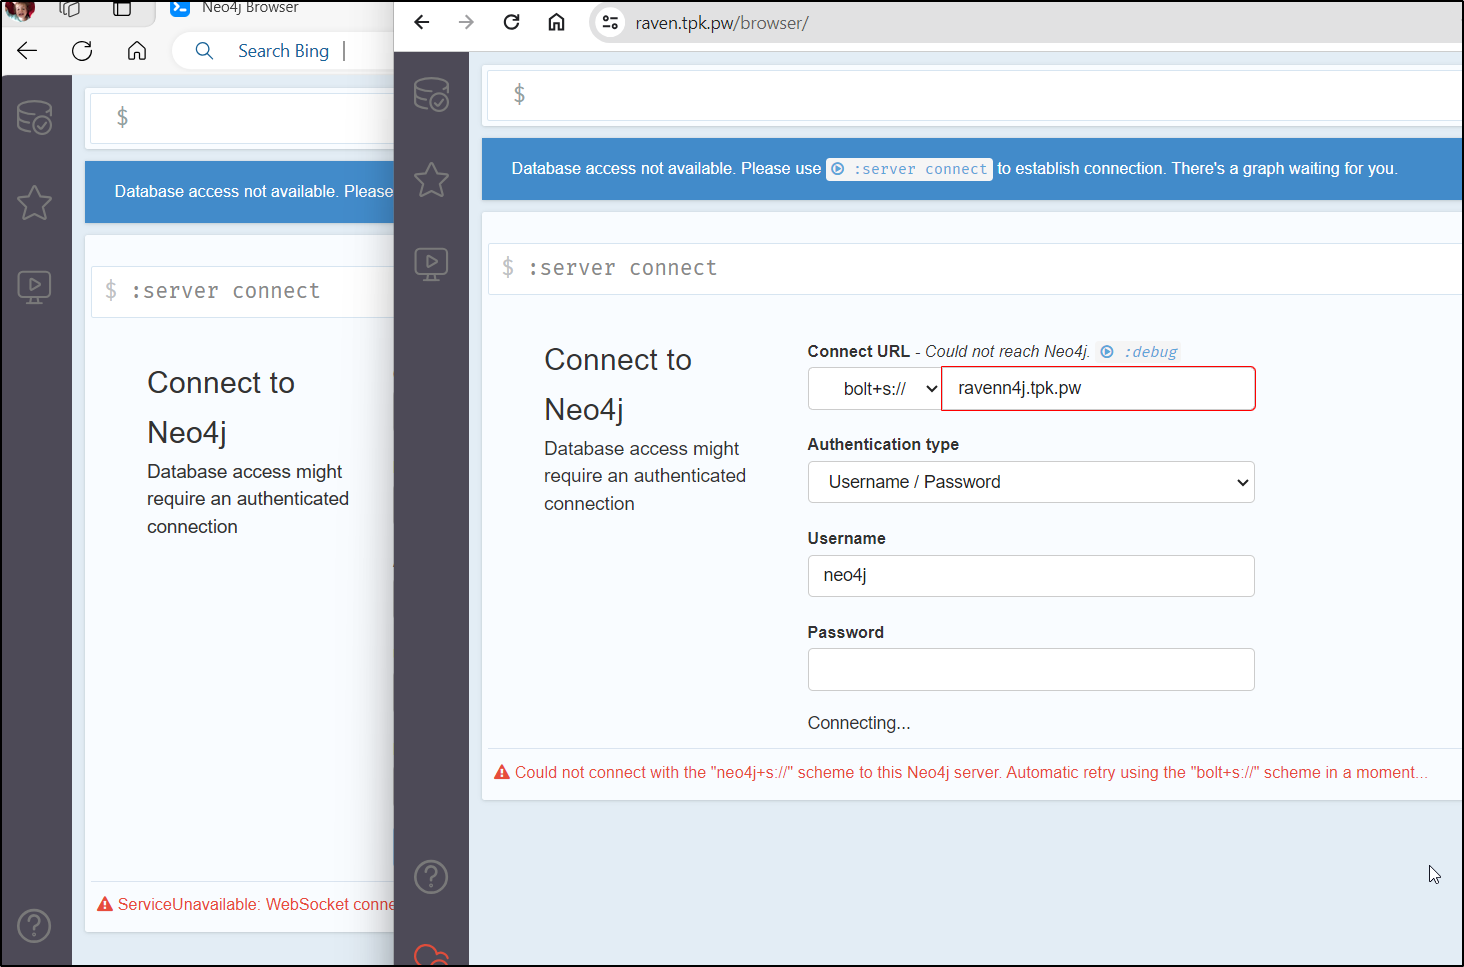Reload the raven.tpk.pw page

point(511,22)
